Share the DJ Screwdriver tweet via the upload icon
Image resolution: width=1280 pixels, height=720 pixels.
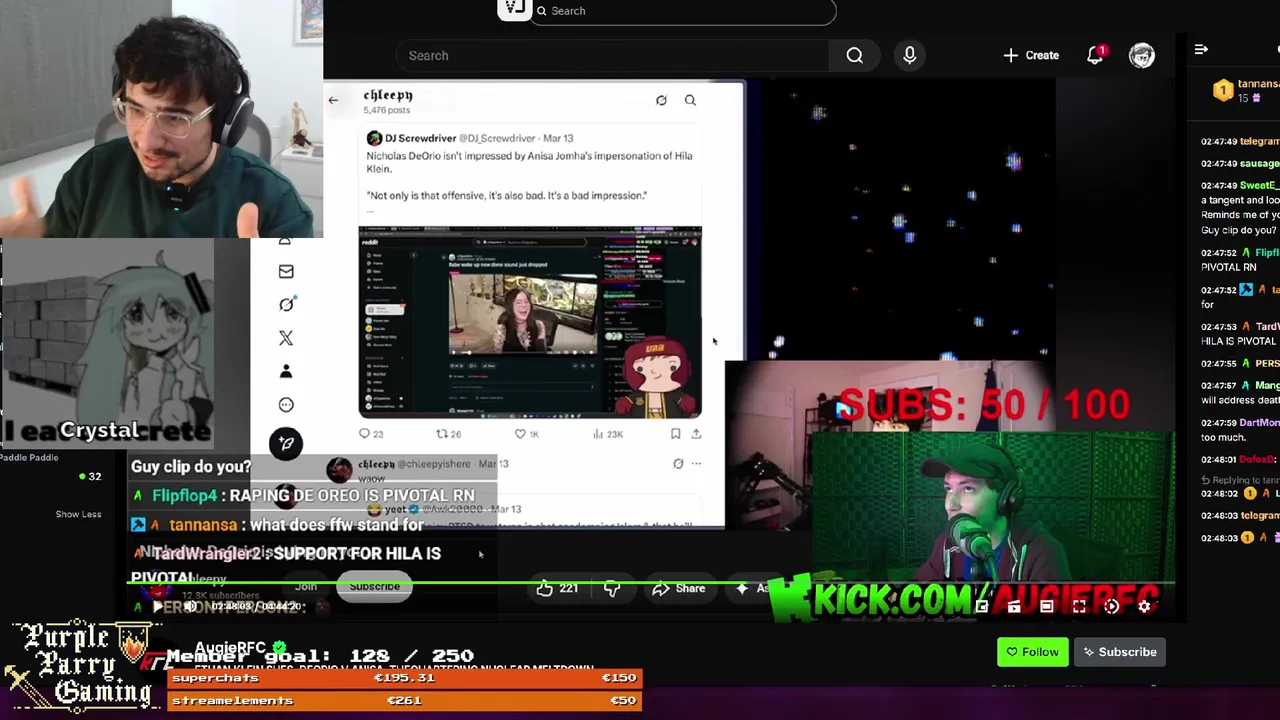pyautogui.click(x=696, y=434)
